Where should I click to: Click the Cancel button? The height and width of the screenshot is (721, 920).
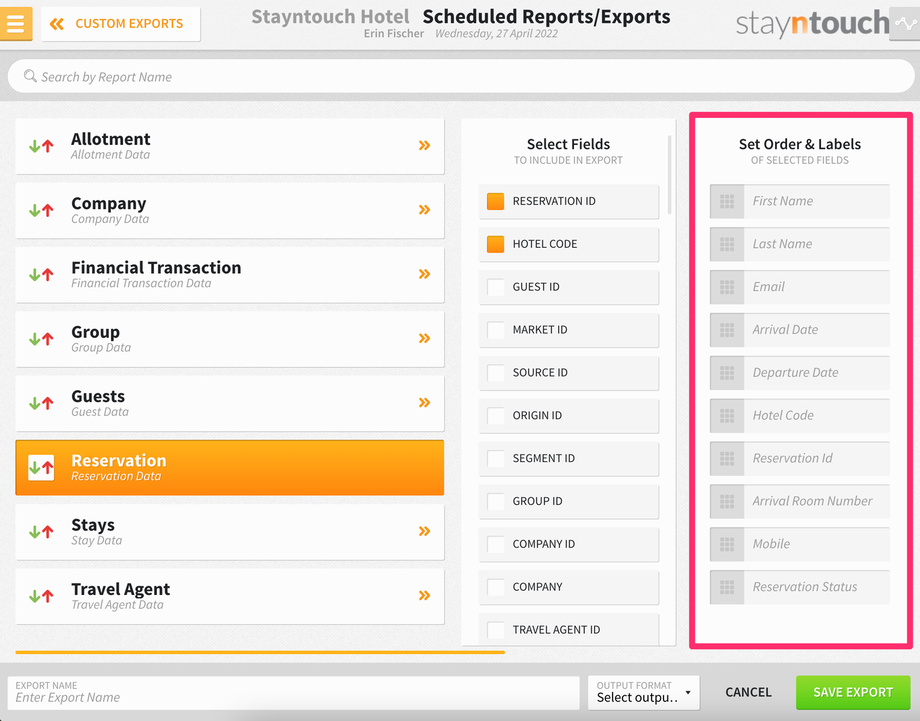748,693
